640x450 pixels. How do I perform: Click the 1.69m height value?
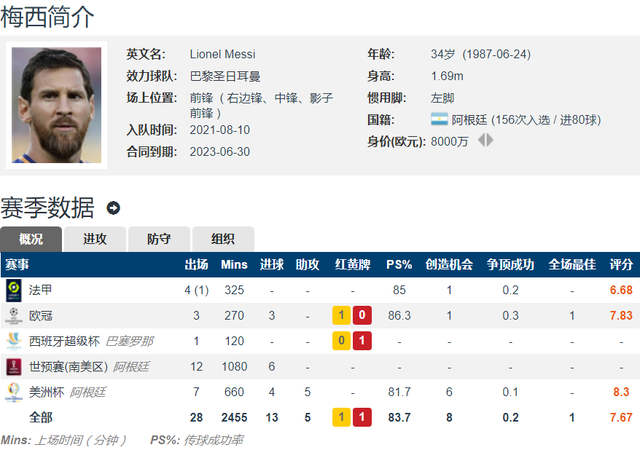click(x=447, y=76)
